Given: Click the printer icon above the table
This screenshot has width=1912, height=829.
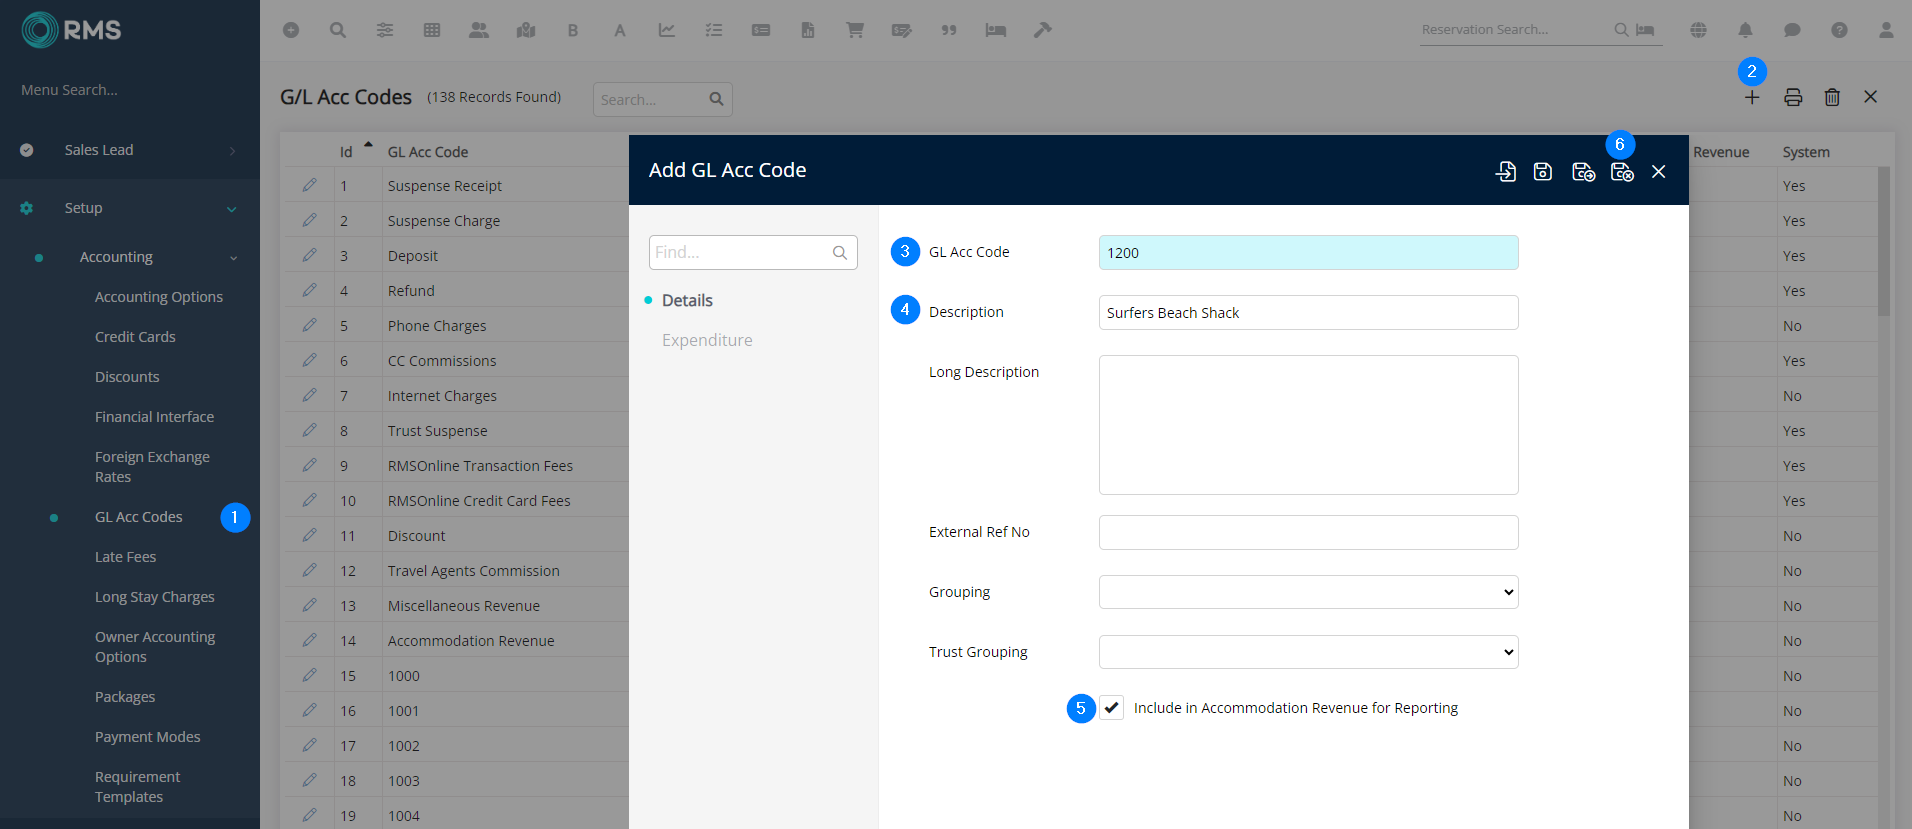Looking at the screenshot, I should [x=1793, y=98].
